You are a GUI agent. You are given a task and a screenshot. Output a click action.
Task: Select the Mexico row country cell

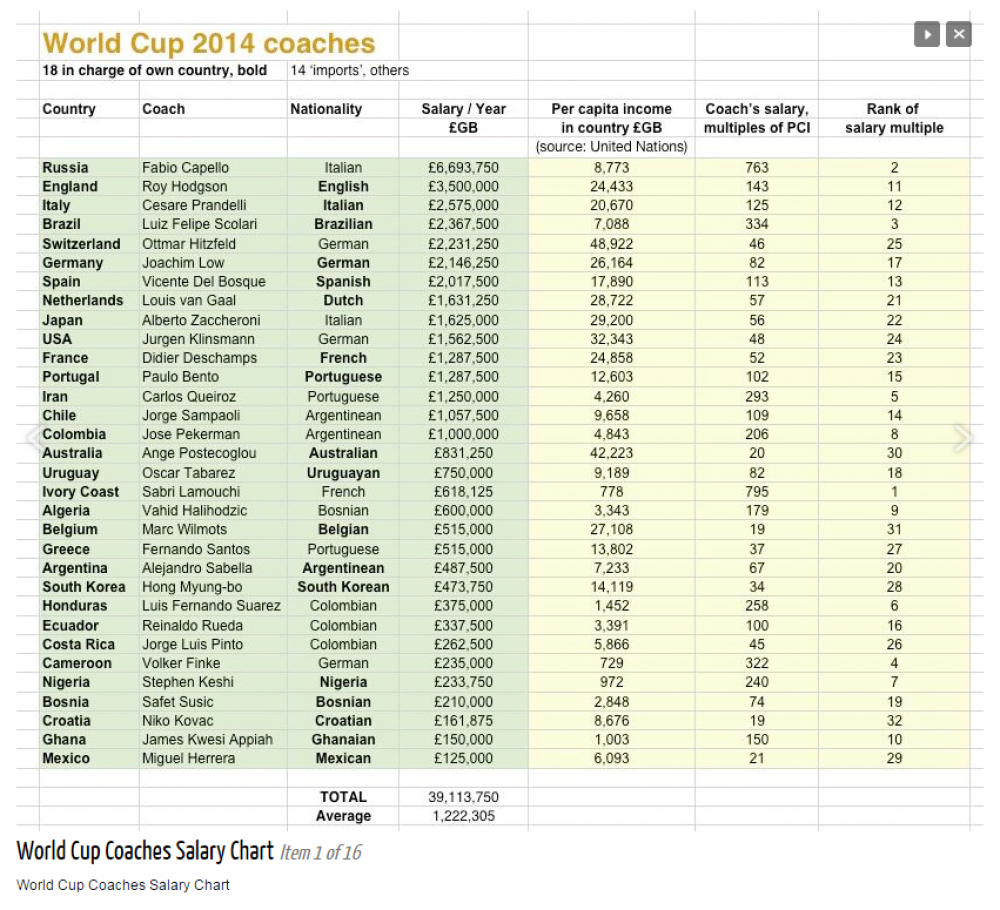click(66, 758)
